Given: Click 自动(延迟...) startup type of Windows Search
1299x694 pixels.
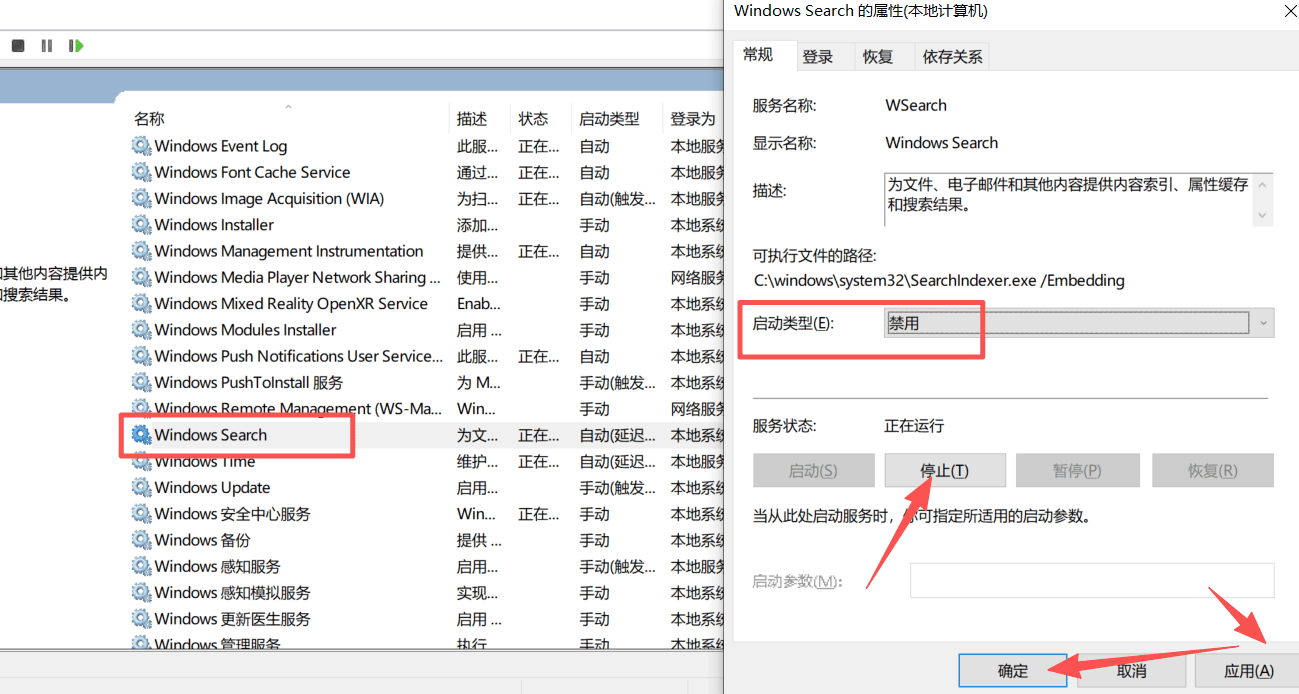Looking at the screenshot, I should tap(618, 435).
